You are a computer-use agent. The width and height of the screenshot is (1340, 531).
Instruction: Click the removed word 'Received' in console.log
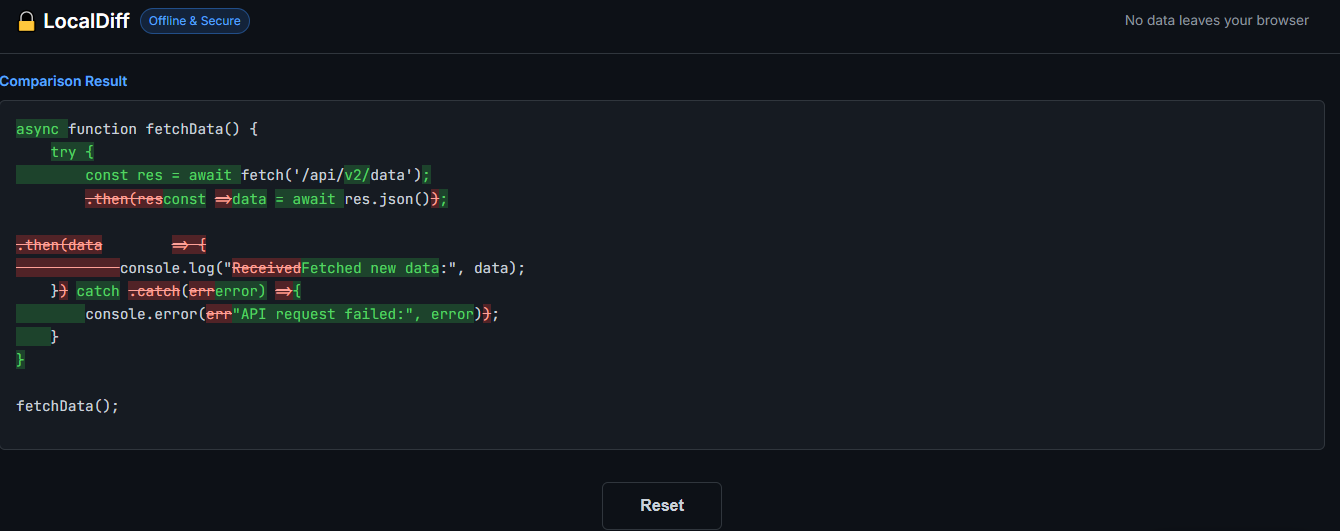click(x=266, y=268)
